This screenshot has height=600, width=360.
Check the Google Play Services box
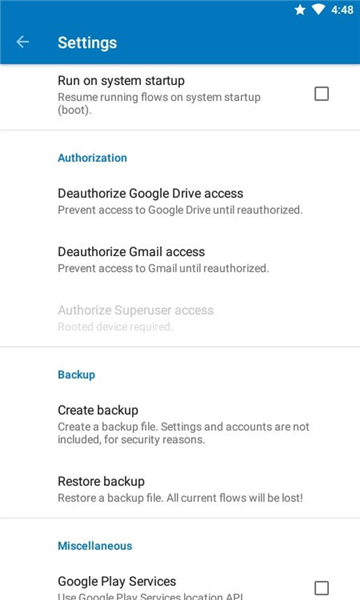(x=321, y=588)
